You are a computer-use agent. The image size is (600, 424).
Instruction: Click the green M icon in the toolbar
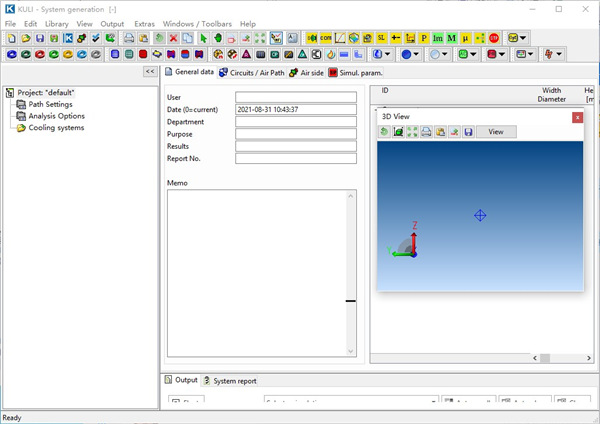click(452, 38)
